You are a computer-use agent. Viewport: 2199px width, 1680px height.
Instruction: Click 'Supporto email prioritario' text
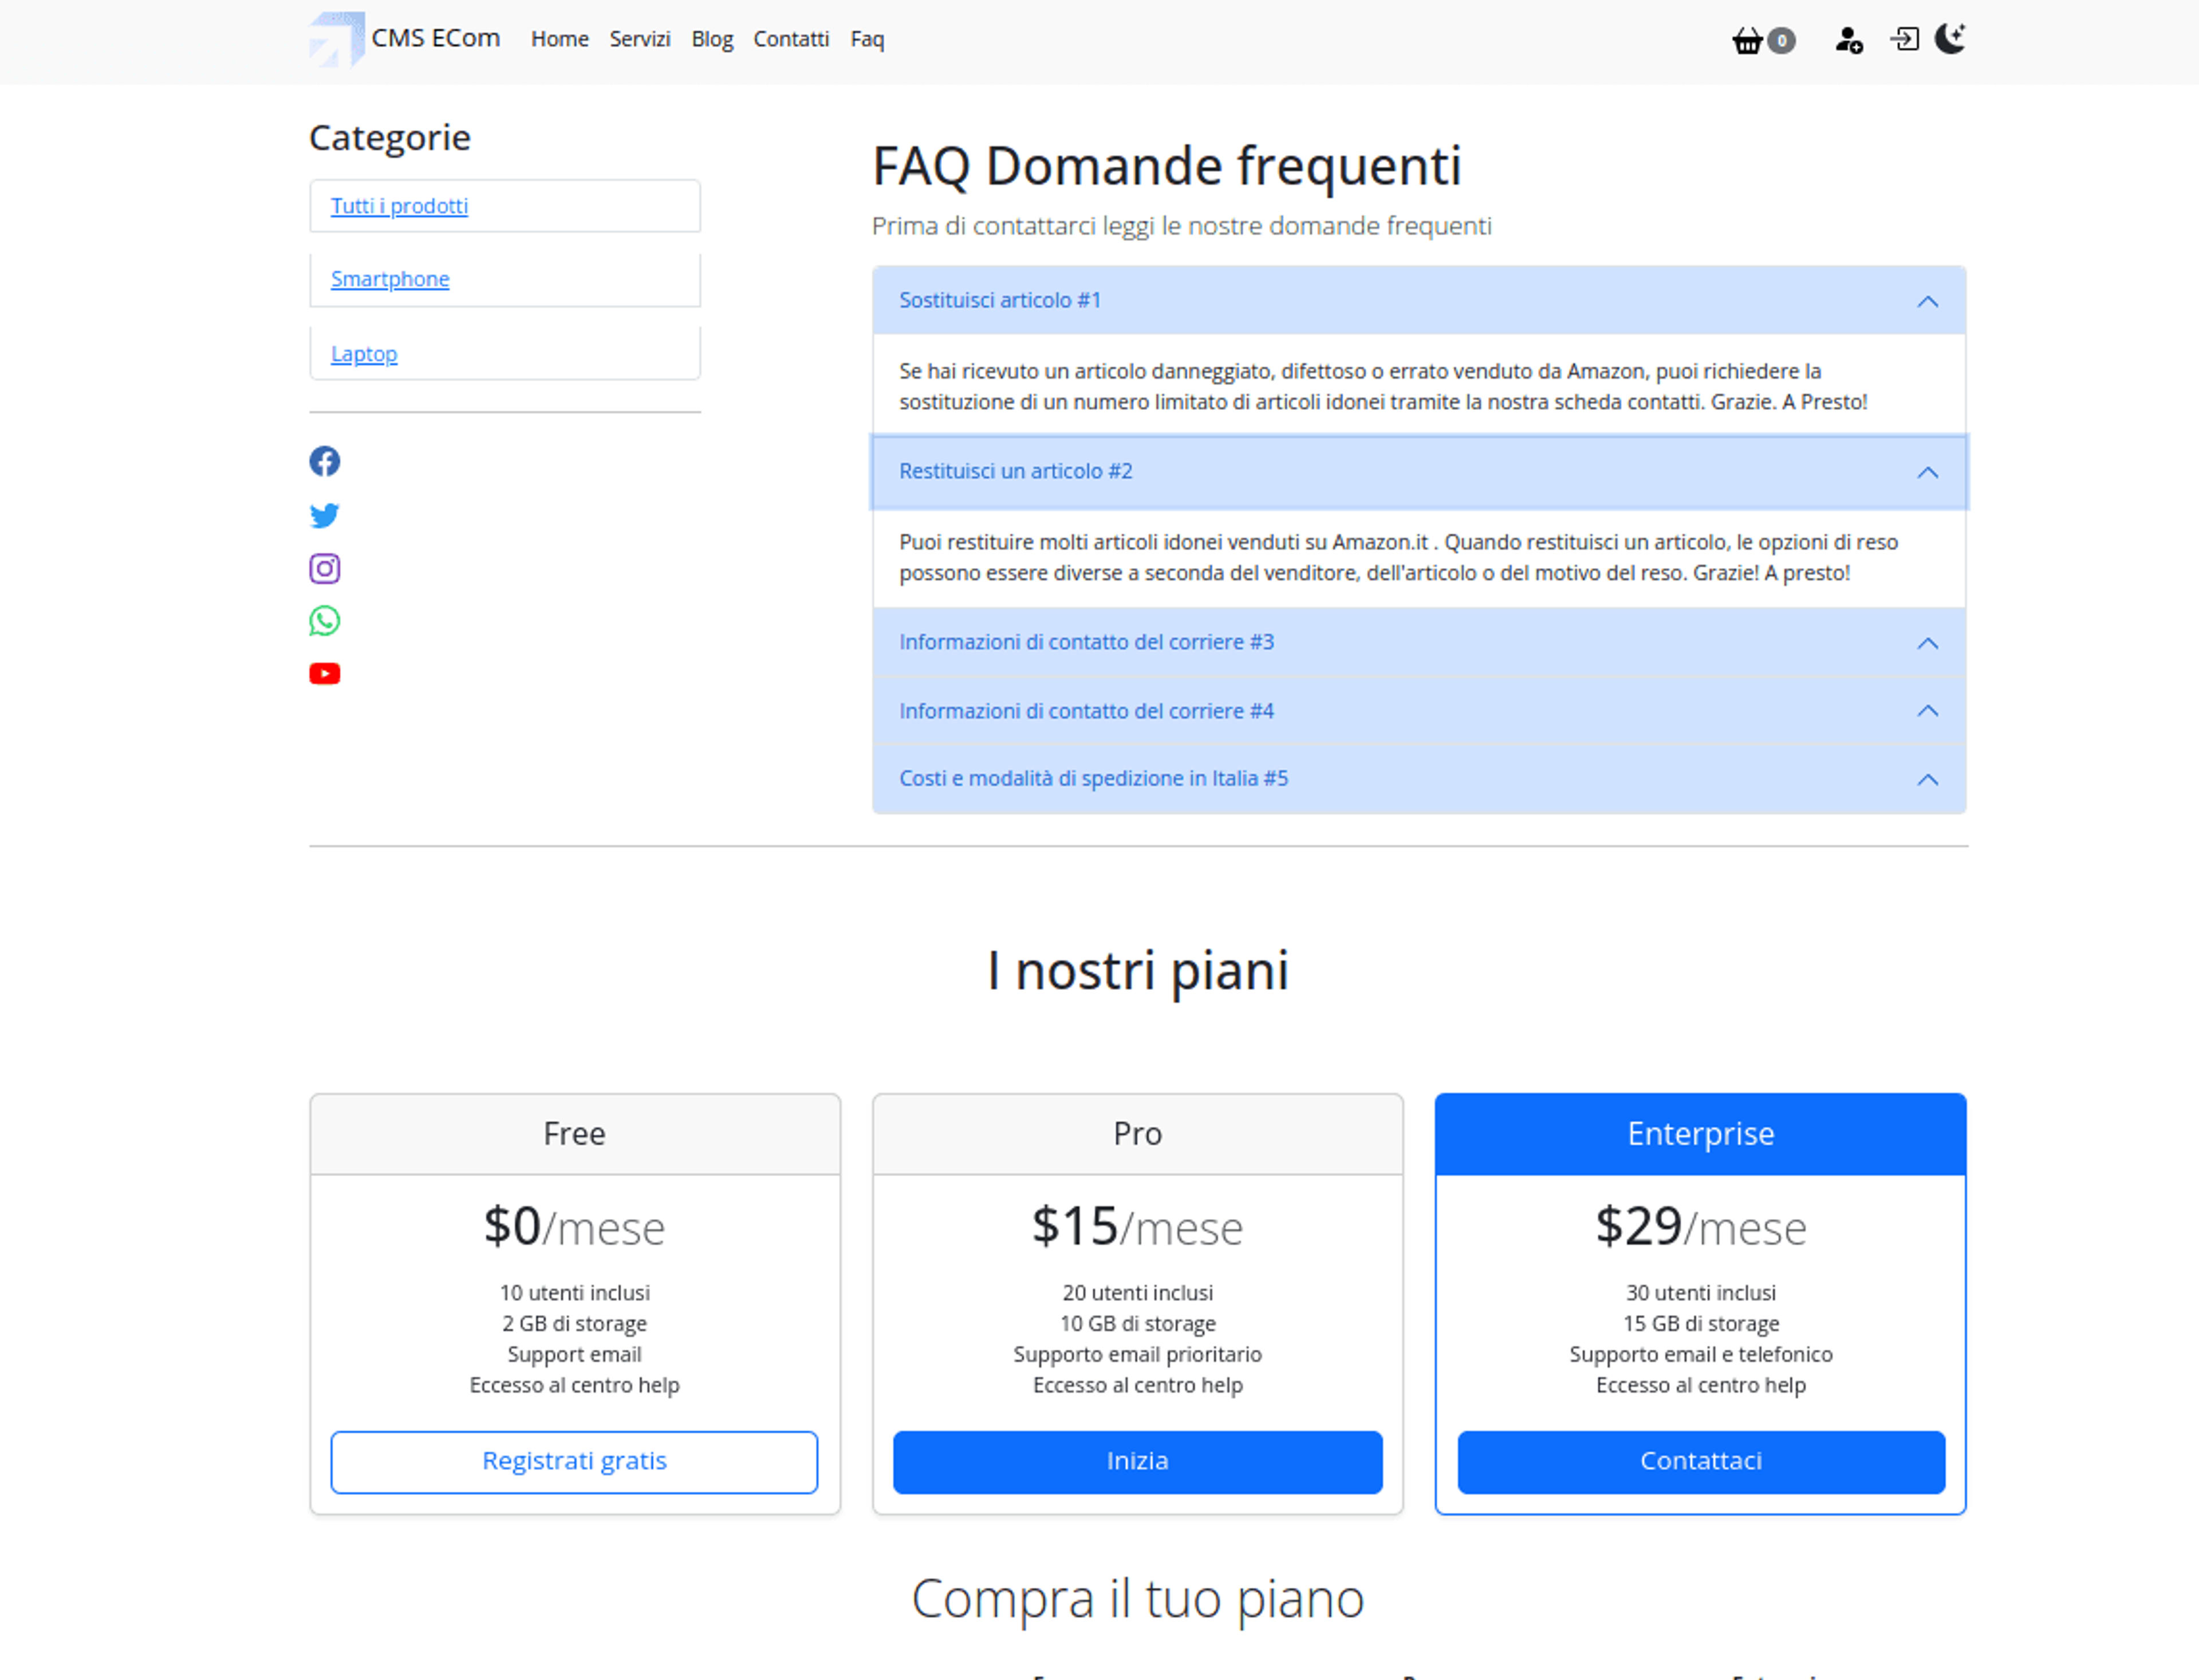1137,1355
